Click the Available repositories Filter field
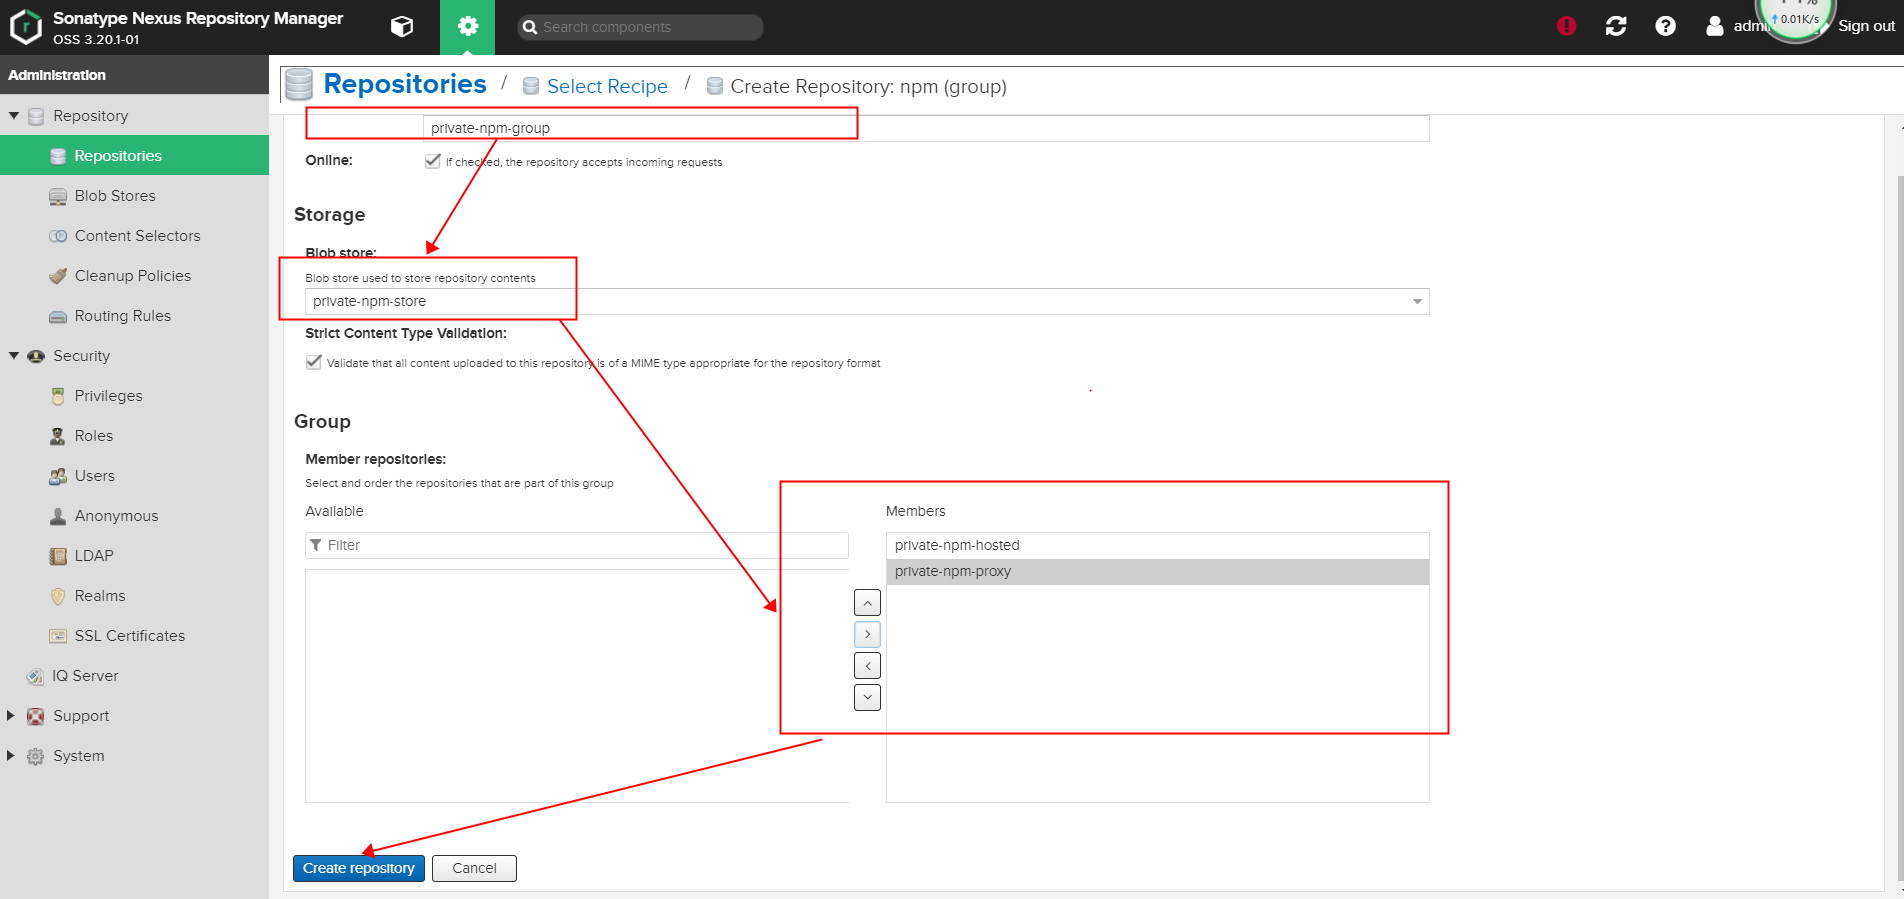1904x899 pixels. pyautogui.click(x=577, y=545)
